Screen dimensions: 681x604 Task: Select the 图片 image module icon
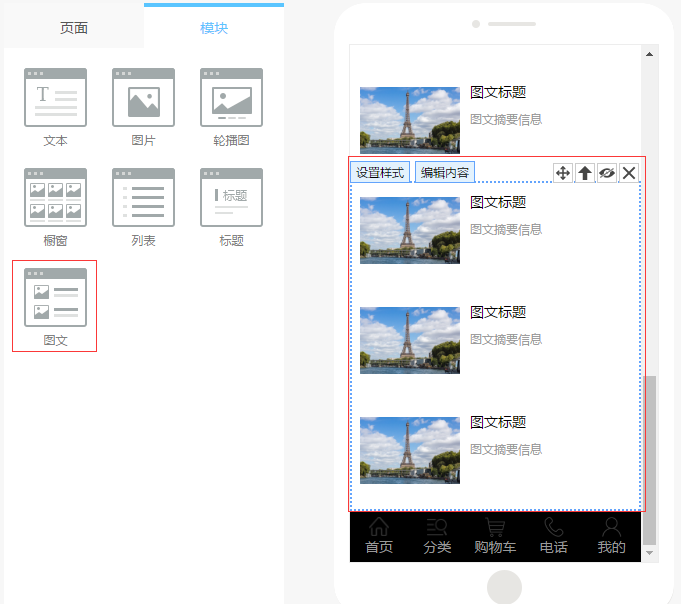(x=143, y=98)
